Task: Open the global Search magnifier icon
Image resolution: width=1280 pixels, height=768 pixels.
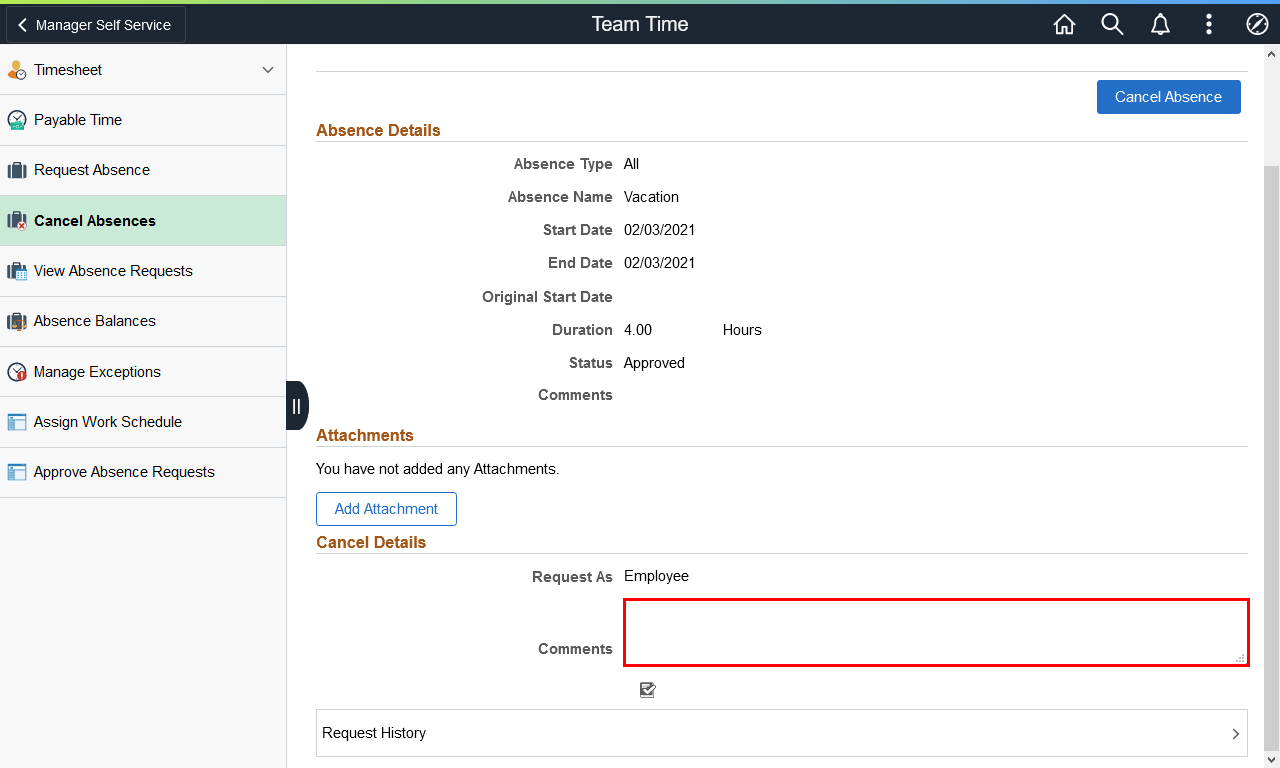Action: 1112,25
